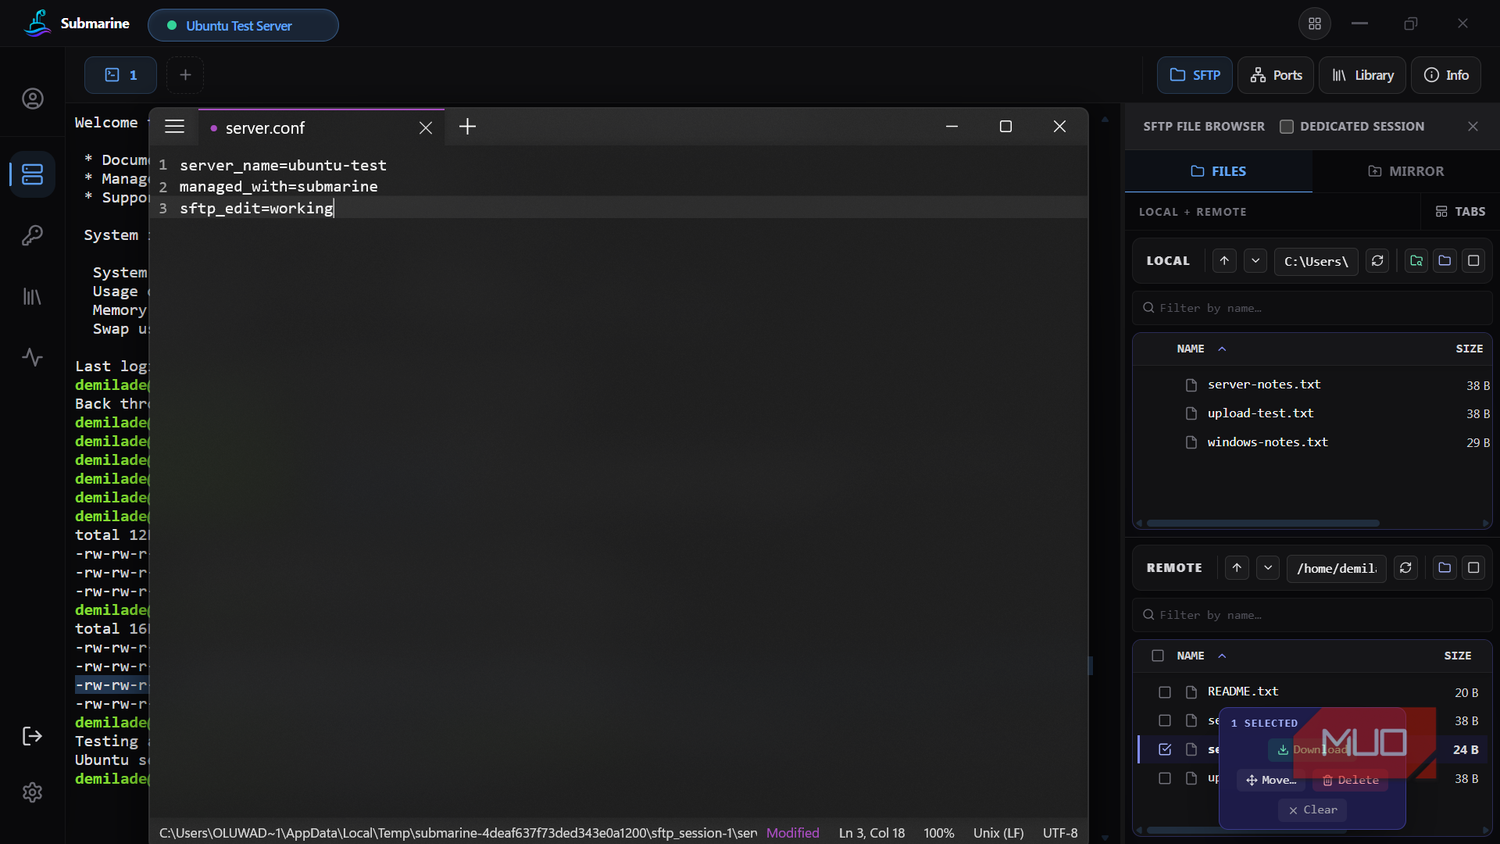Click the server-notes.txt file icon

[x=1191, y=385]
